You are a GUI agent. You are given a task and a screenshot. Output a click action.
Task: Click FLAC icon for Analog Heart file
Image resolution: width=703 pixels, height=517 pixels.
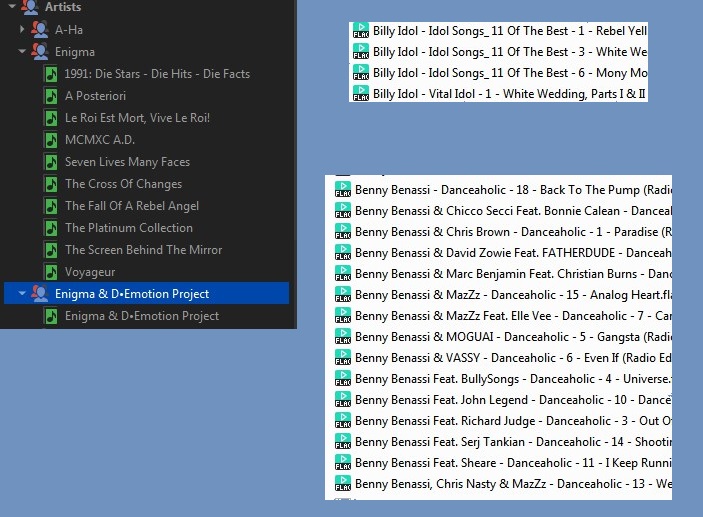pyautogui.click(x=343, y=295)
